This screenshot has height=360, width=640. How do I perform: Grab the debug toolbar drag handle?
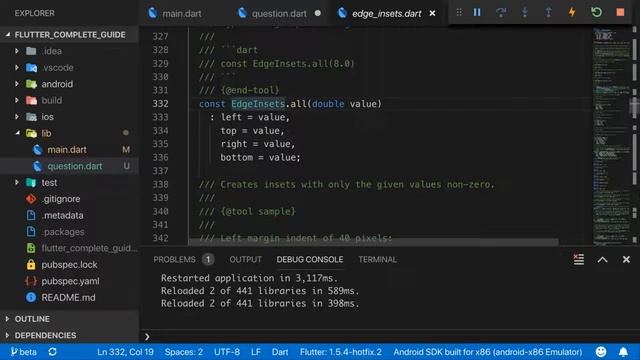click(459, 13)
